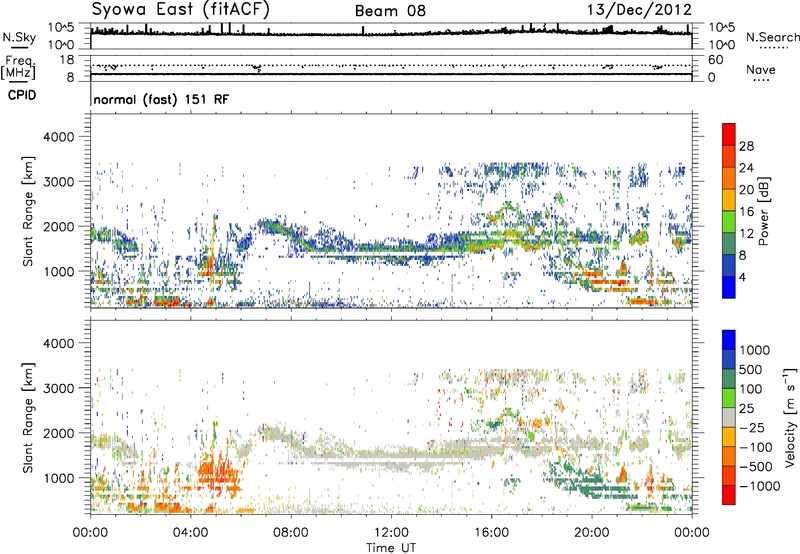Screen dimensions: 800x554
Task: Click '4000' on the power panel range axis
Action: click(x=59, y=137)
